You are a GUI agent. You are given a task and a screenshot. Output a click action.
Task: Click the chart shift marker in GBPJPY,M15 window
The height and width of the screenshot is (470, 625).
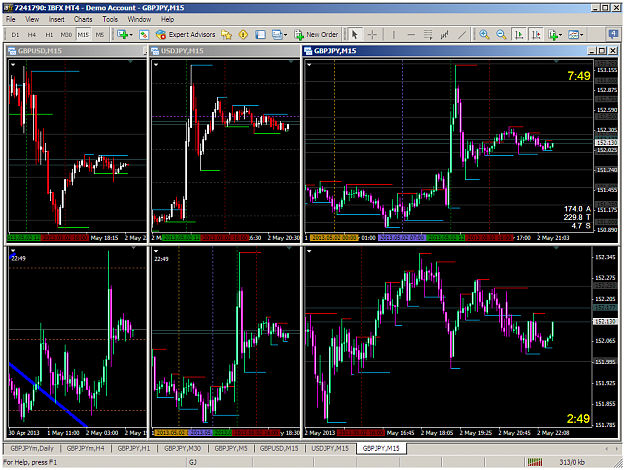point(556,61)
